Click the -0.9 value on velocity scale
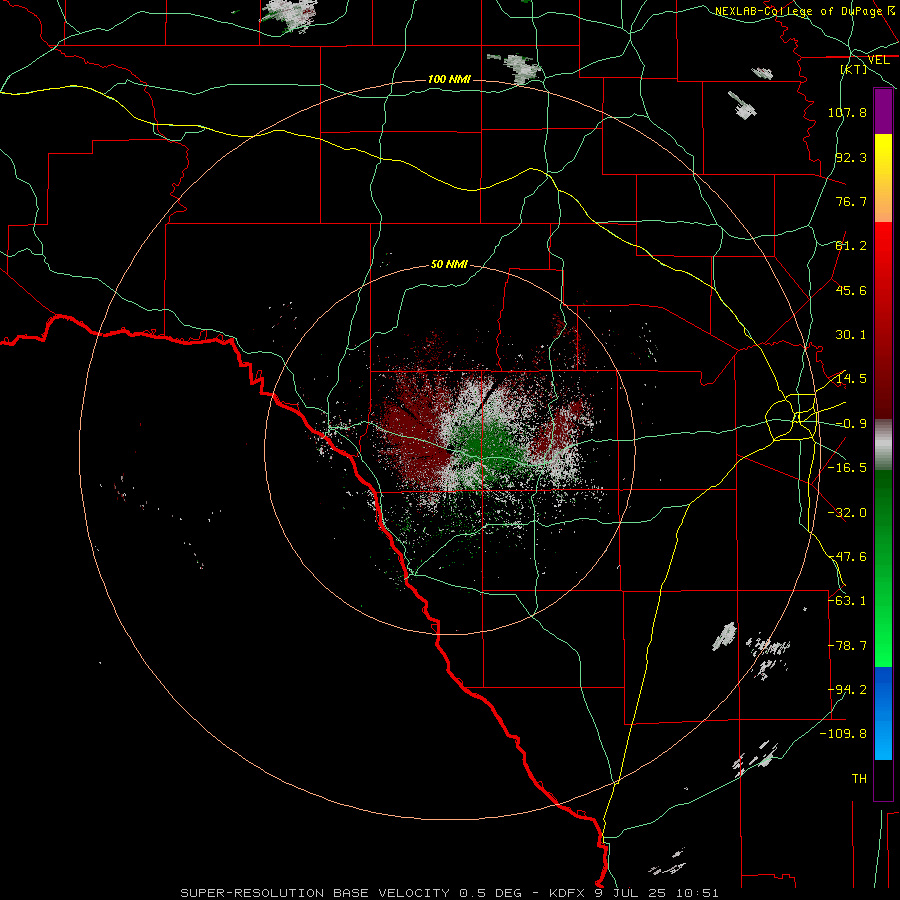Screen dimensions: 900x900 click(851, 424)
